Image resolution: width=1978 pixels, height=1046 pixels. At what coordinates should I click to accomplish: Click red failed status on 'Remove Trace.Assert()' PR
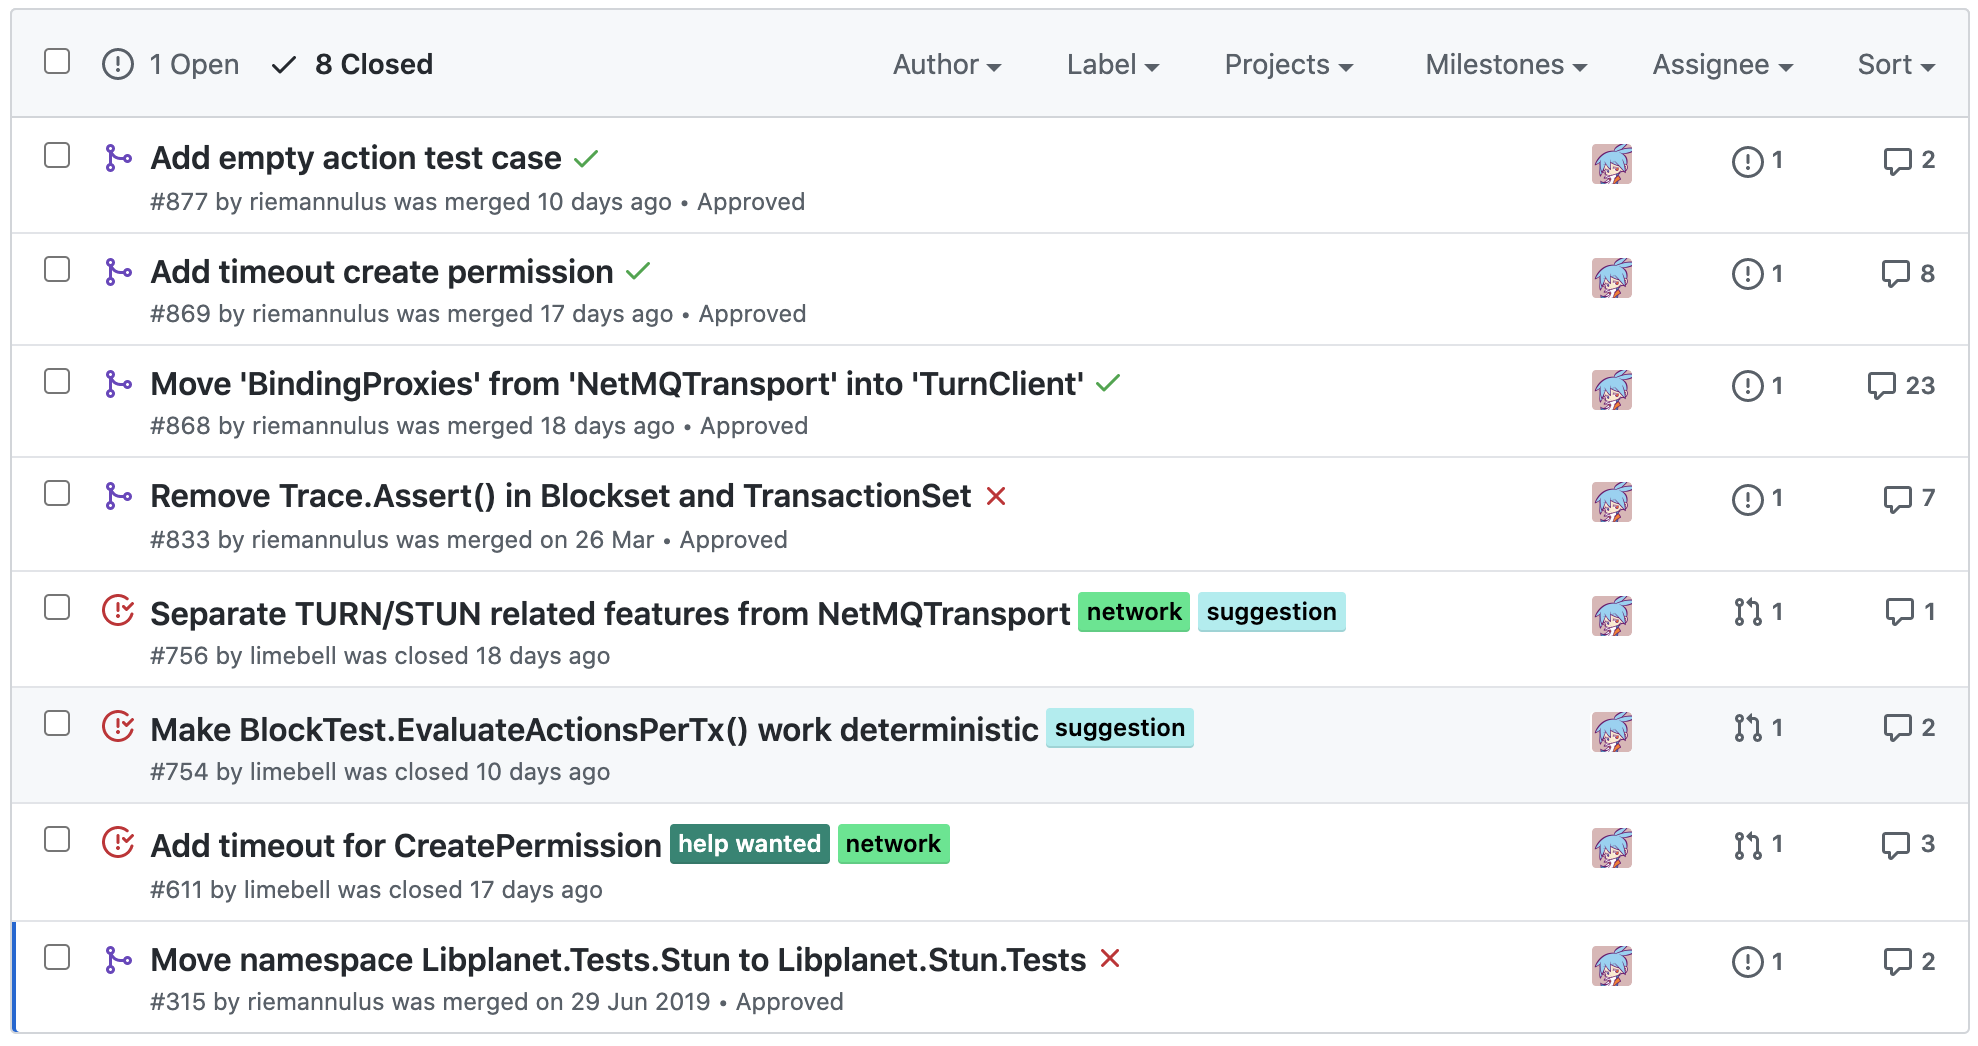pyautogui.click(x=996, y=496)
